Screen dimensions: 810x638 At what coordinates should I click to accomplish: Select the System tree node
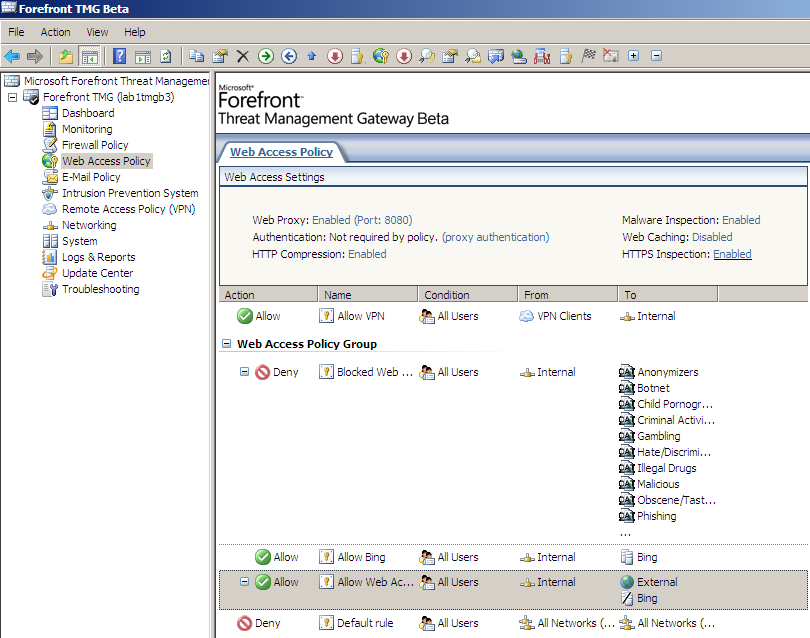coord(80,241)
